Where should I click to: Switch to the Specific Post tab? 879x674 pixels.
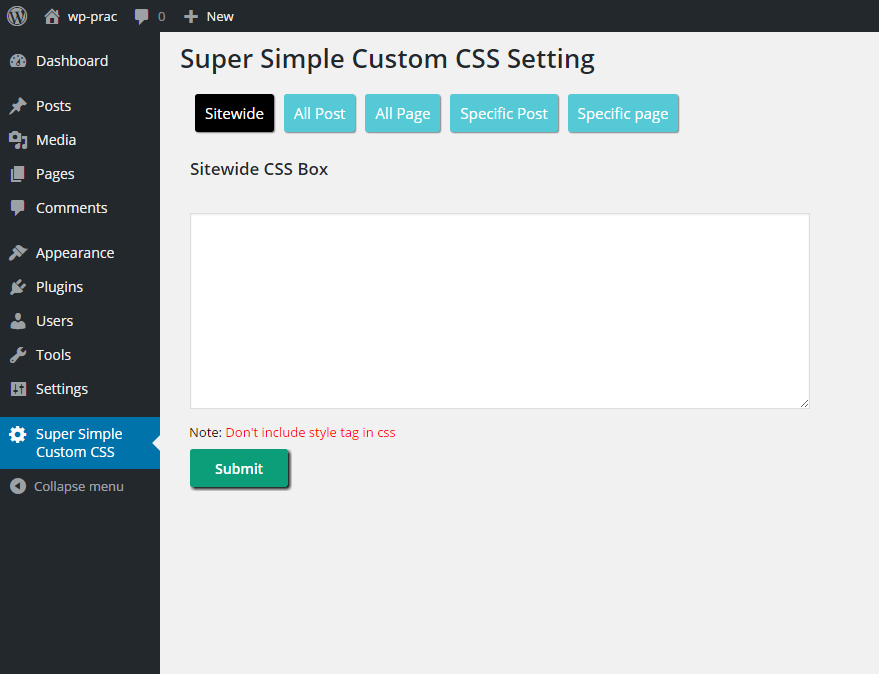tap(504, 113)
